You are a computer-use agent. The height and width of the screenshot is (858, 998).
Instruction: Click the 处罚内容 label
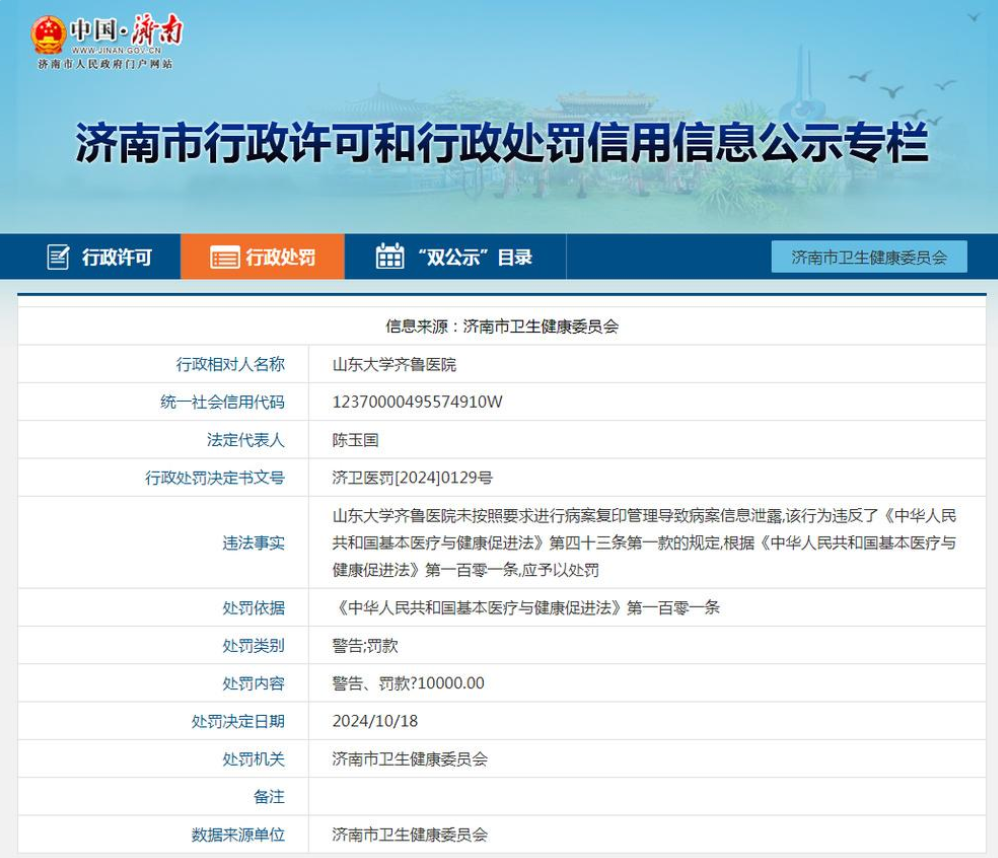[253, 684]
